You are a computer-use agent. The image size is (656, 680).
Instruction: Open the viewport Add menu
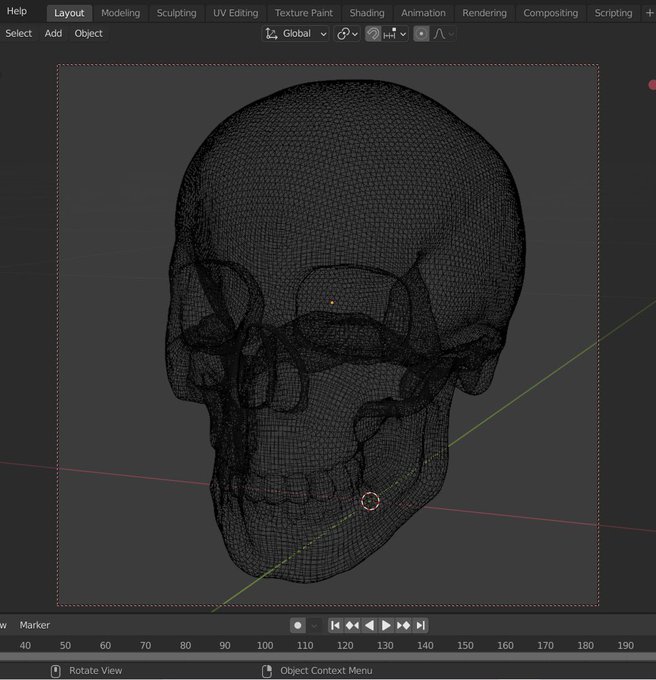[x=53, y=33]
